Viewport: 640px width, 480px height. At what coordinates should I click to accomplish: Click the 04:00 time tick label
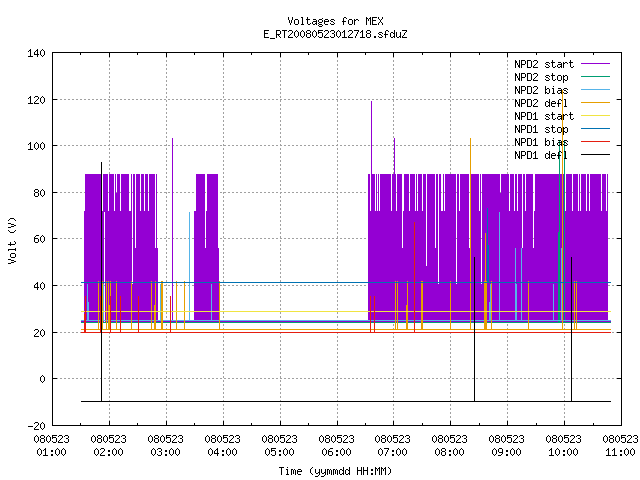point(222,453)
